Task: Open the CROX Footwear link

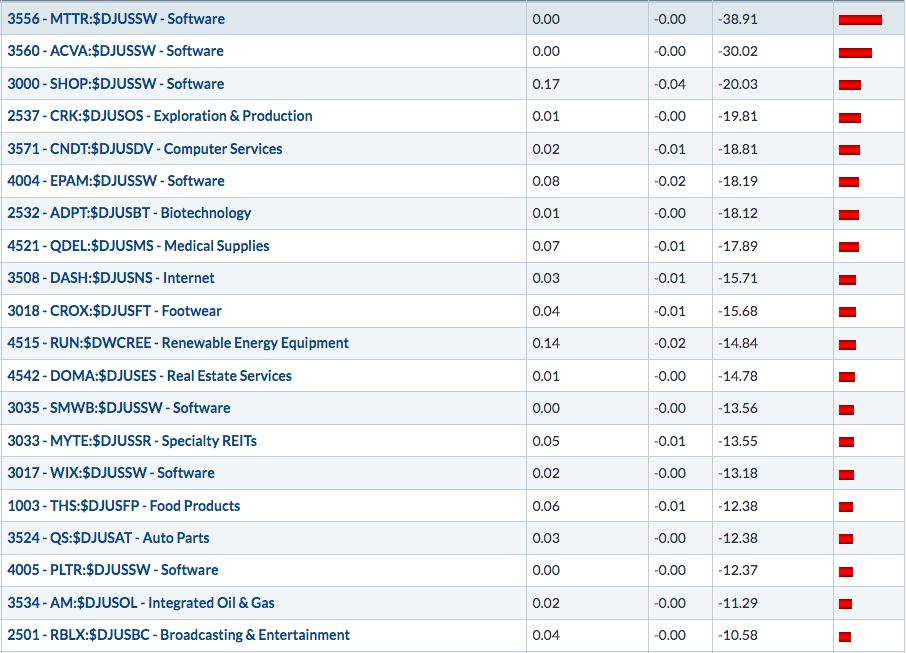Action: pyautogui.click(x=114, y=311)
